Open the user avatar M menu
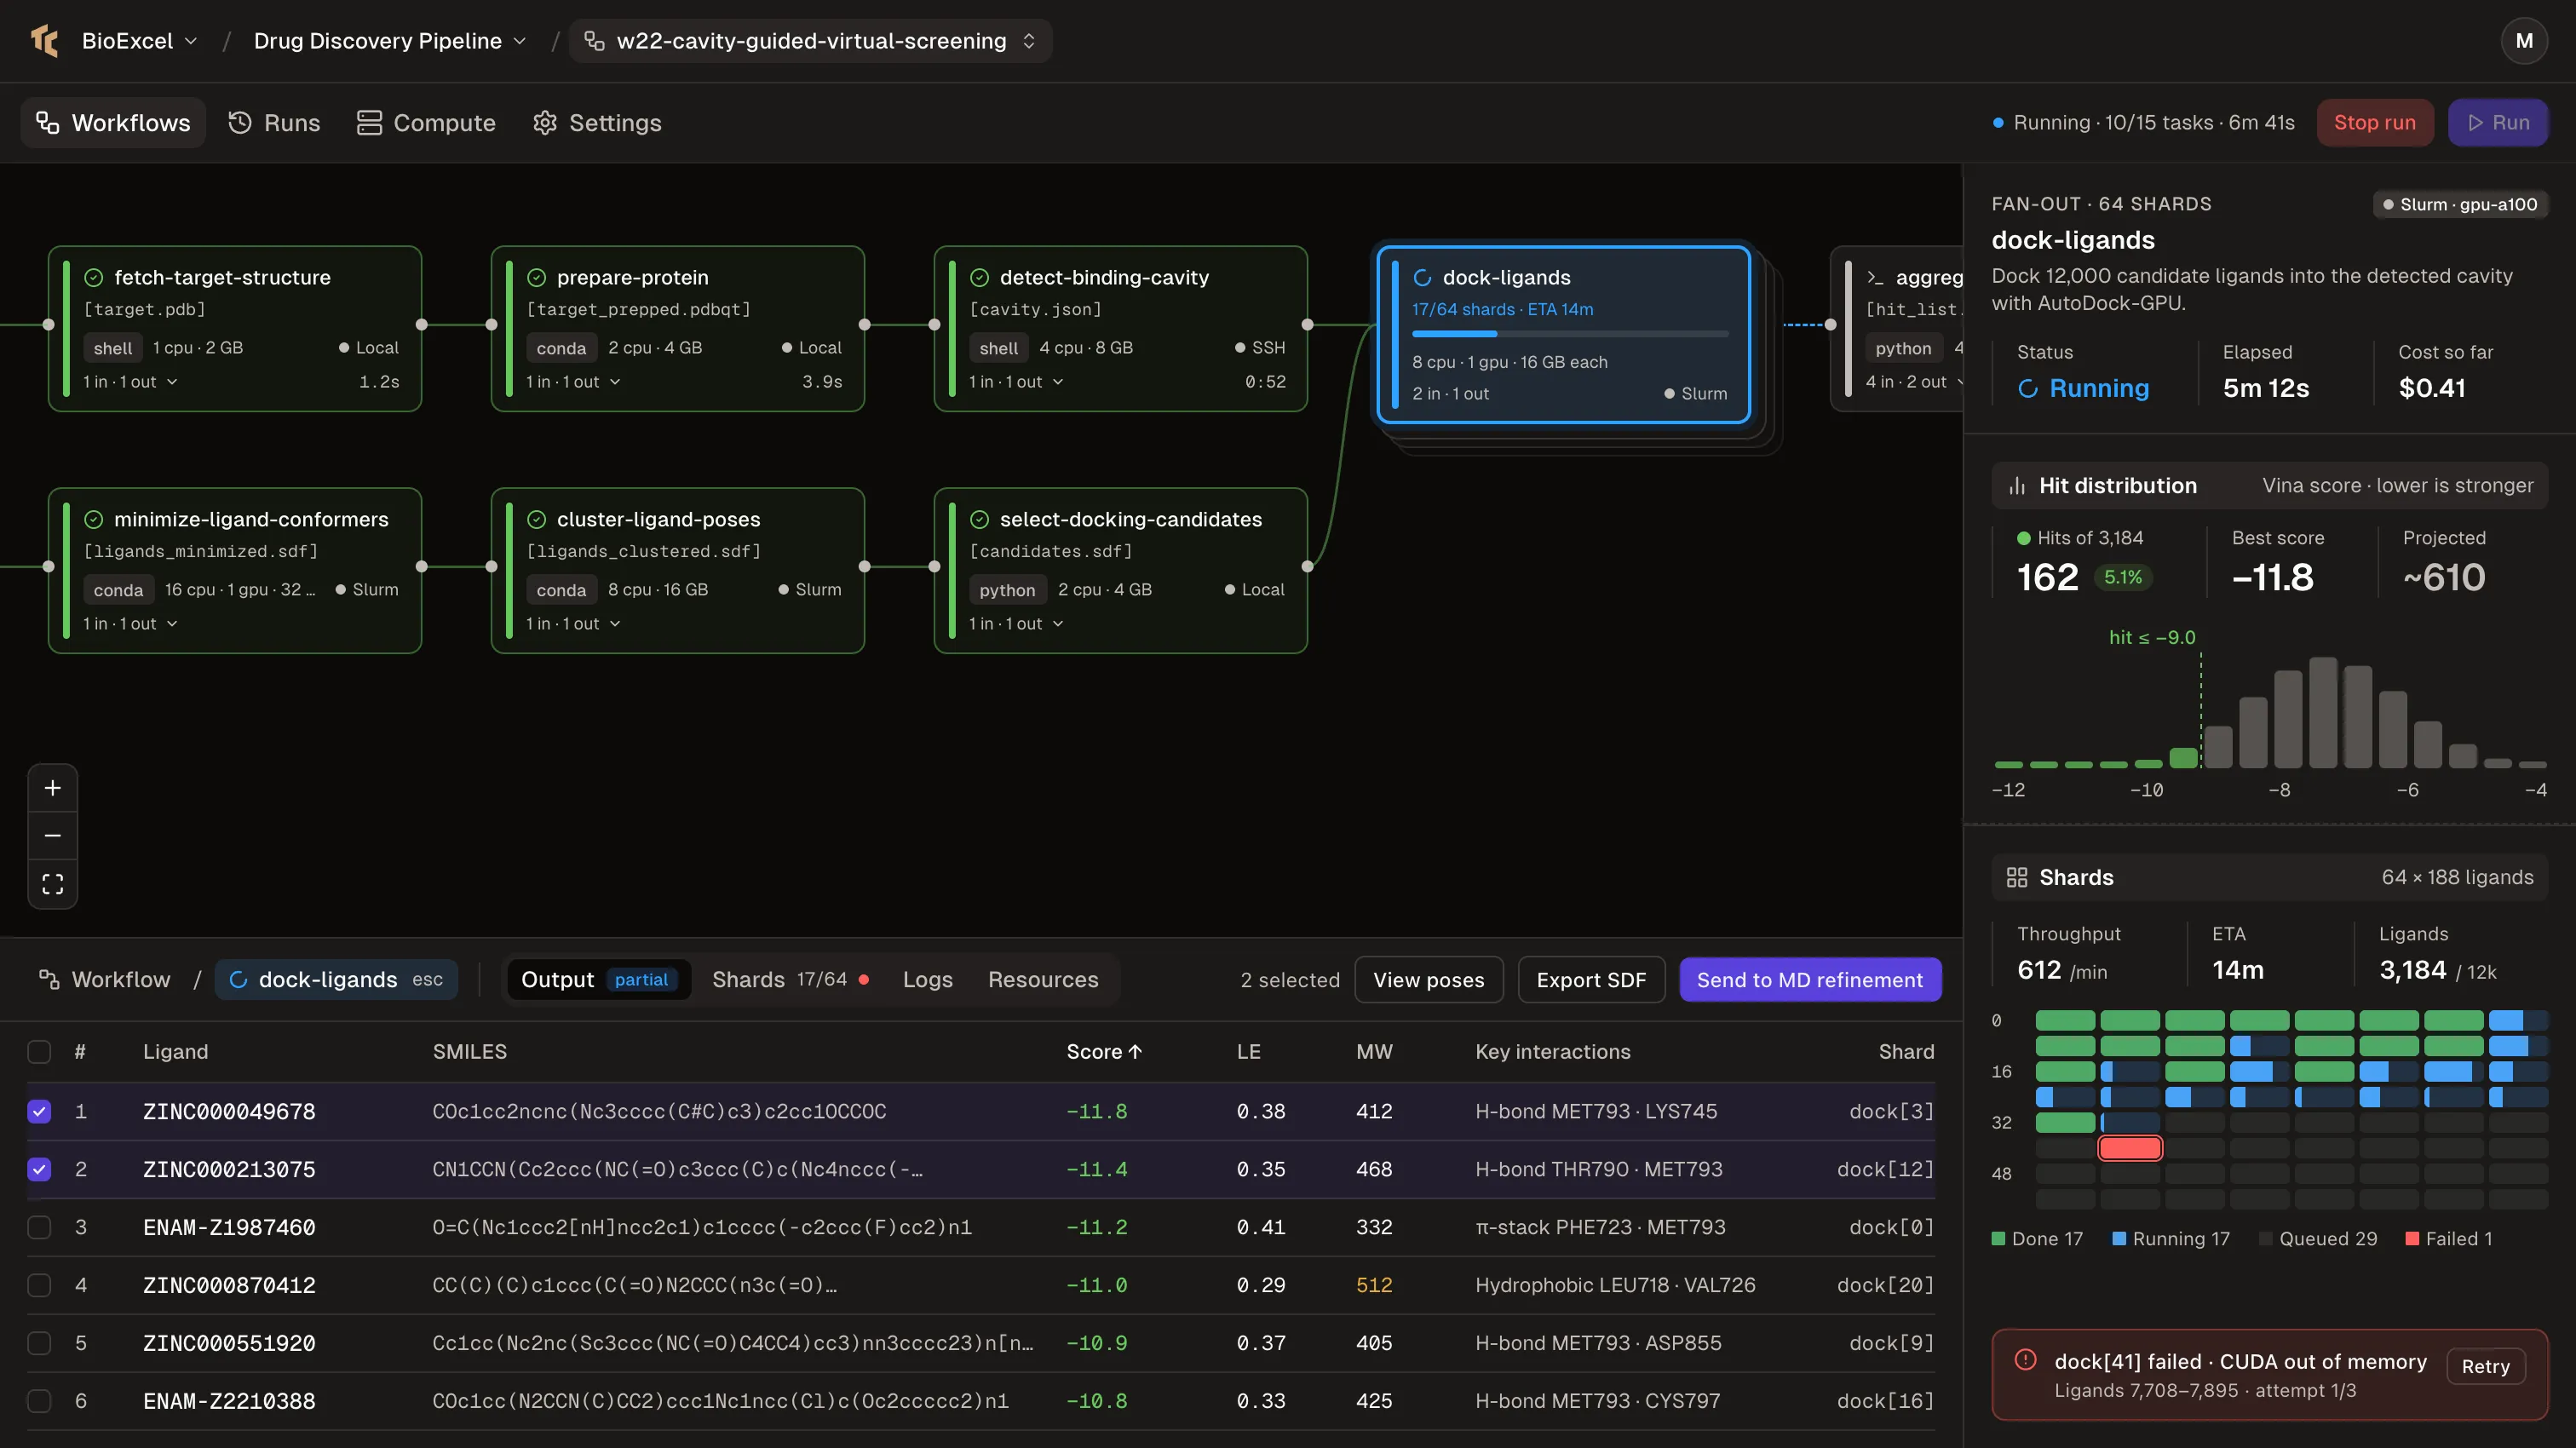Viewport: 2576px width, 1448px height. tap(2524, 41)
